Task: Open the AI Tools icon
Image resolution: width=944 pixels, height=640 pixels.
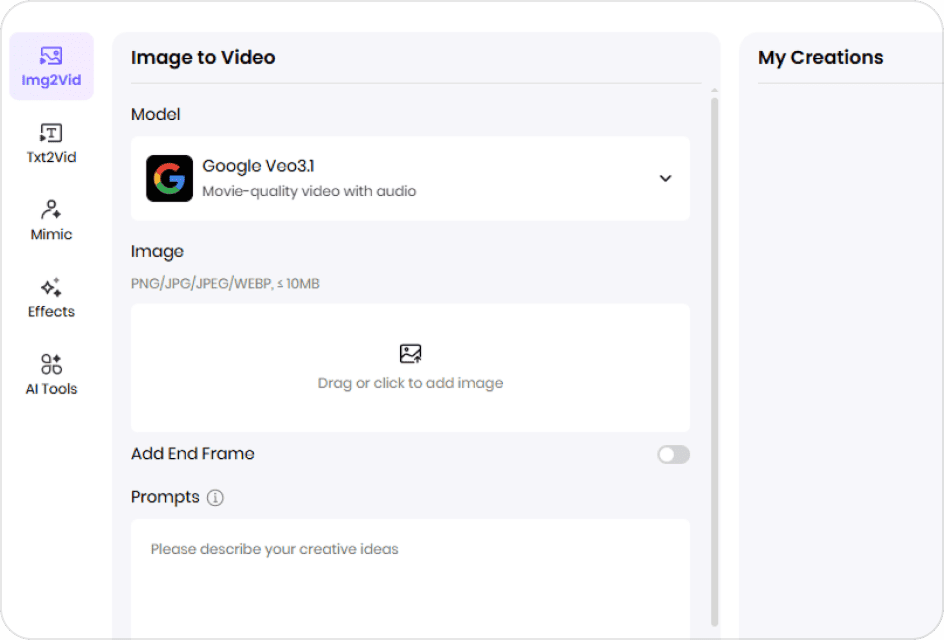Action: (x=51, y=364)
